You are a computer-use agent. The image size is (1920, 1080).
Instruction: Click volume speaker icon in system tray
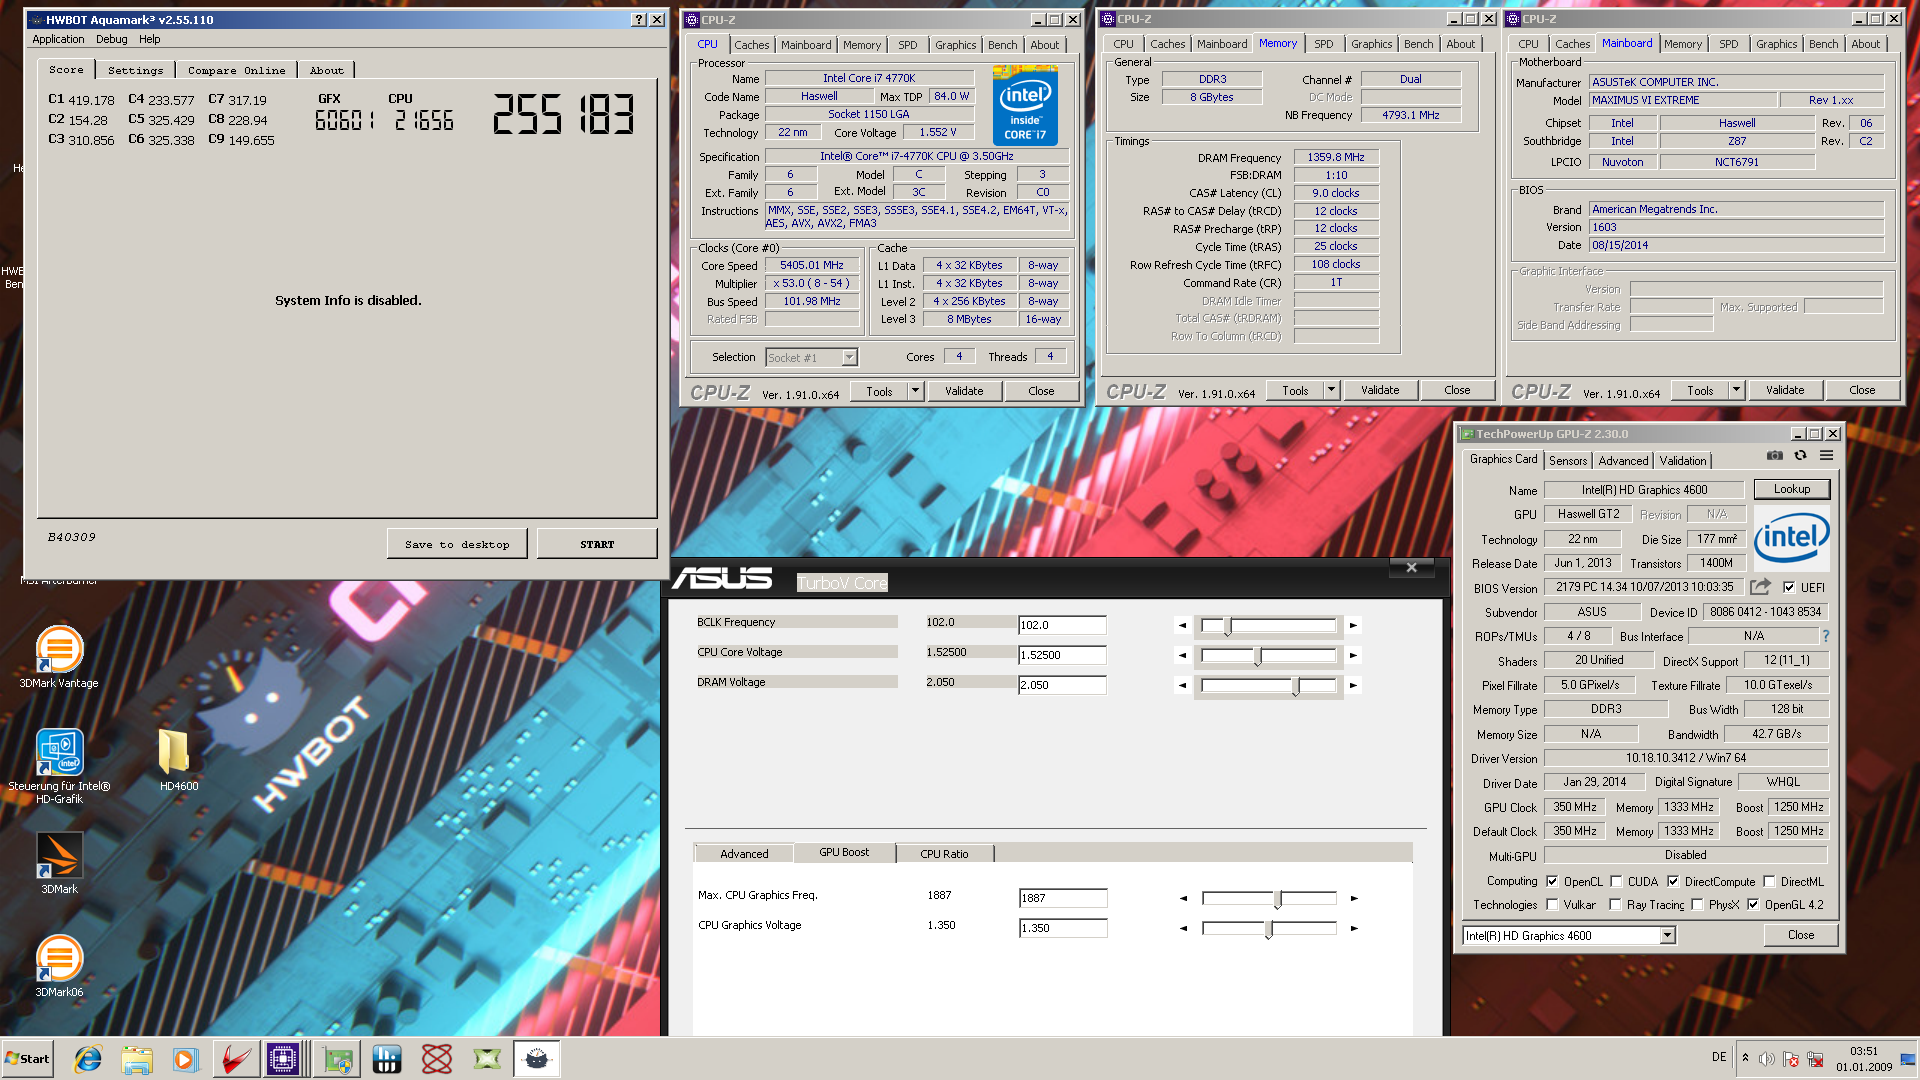pyautogui.click(x=1767, y=1059)
